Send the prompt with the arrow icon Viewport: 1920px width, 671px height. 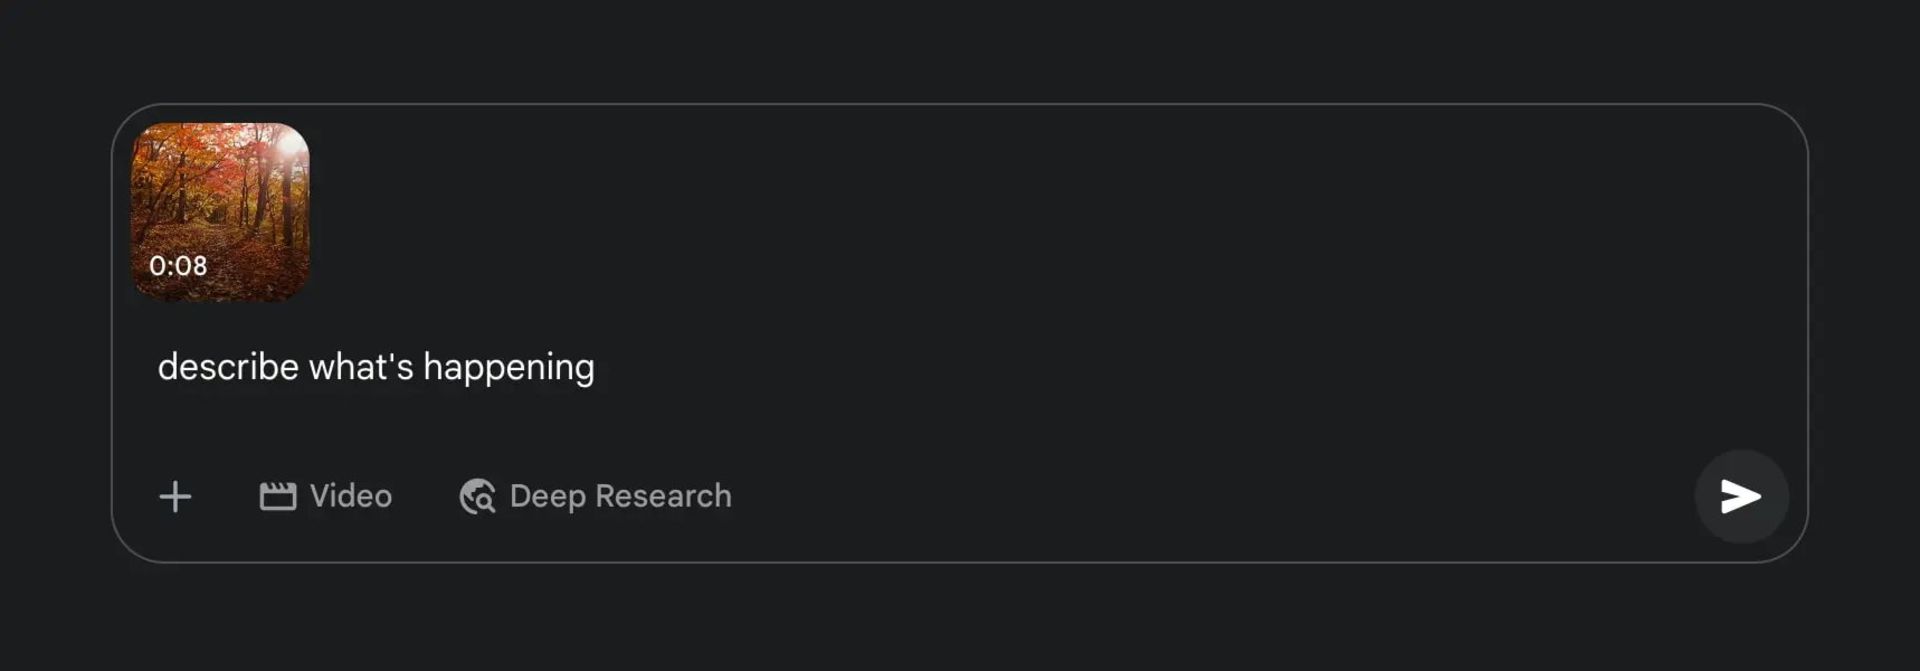pos(1741,496)
